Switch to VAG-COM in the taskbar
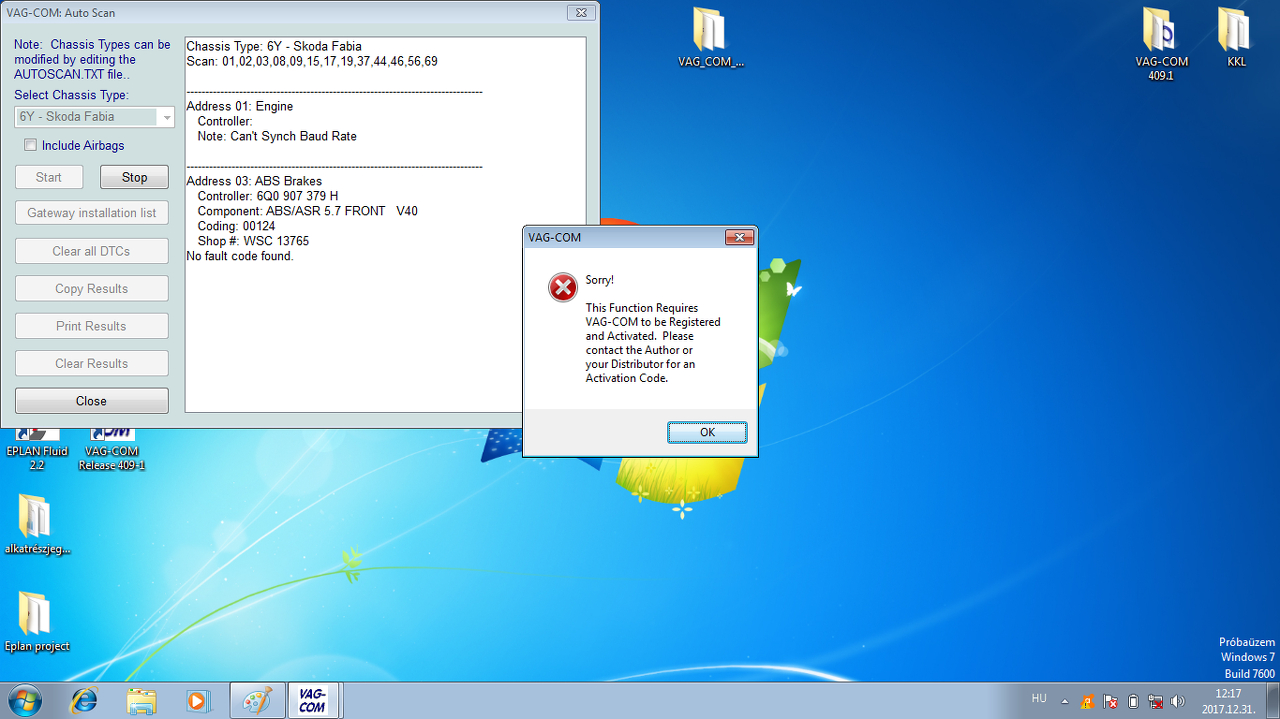This screenshot has height=719, width=1280. coord(314,701)
